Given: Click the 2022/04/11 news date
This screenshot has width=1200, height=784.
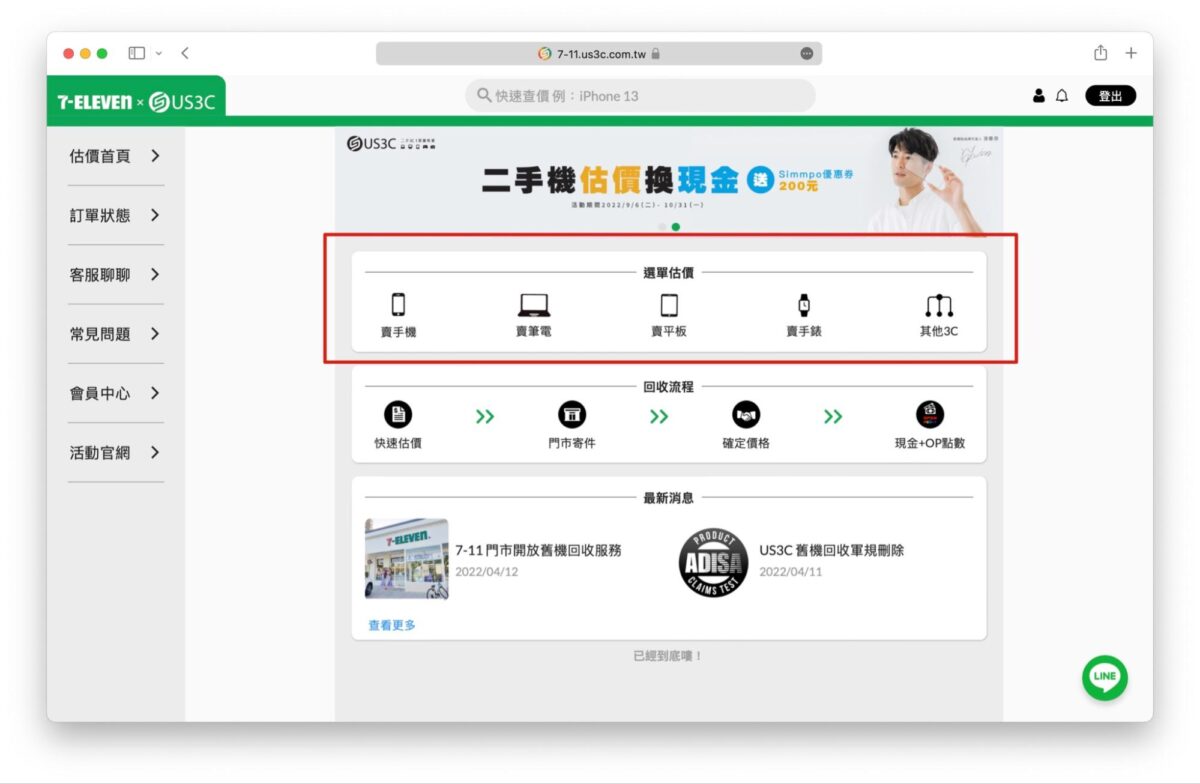Looking at the screenshot, I should 791,572.
